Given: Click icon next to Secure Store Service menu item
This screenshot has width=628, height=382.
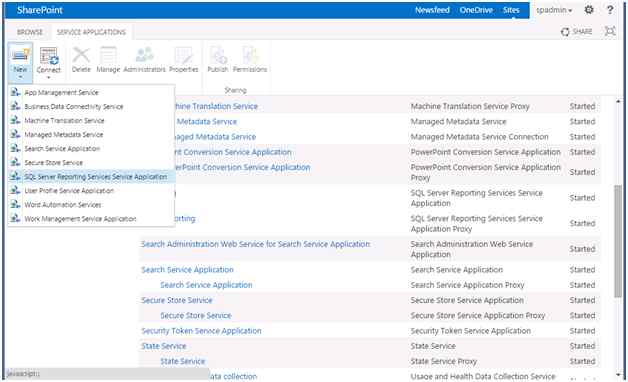Looking at the screenshot, I should [x=15, y=163].
